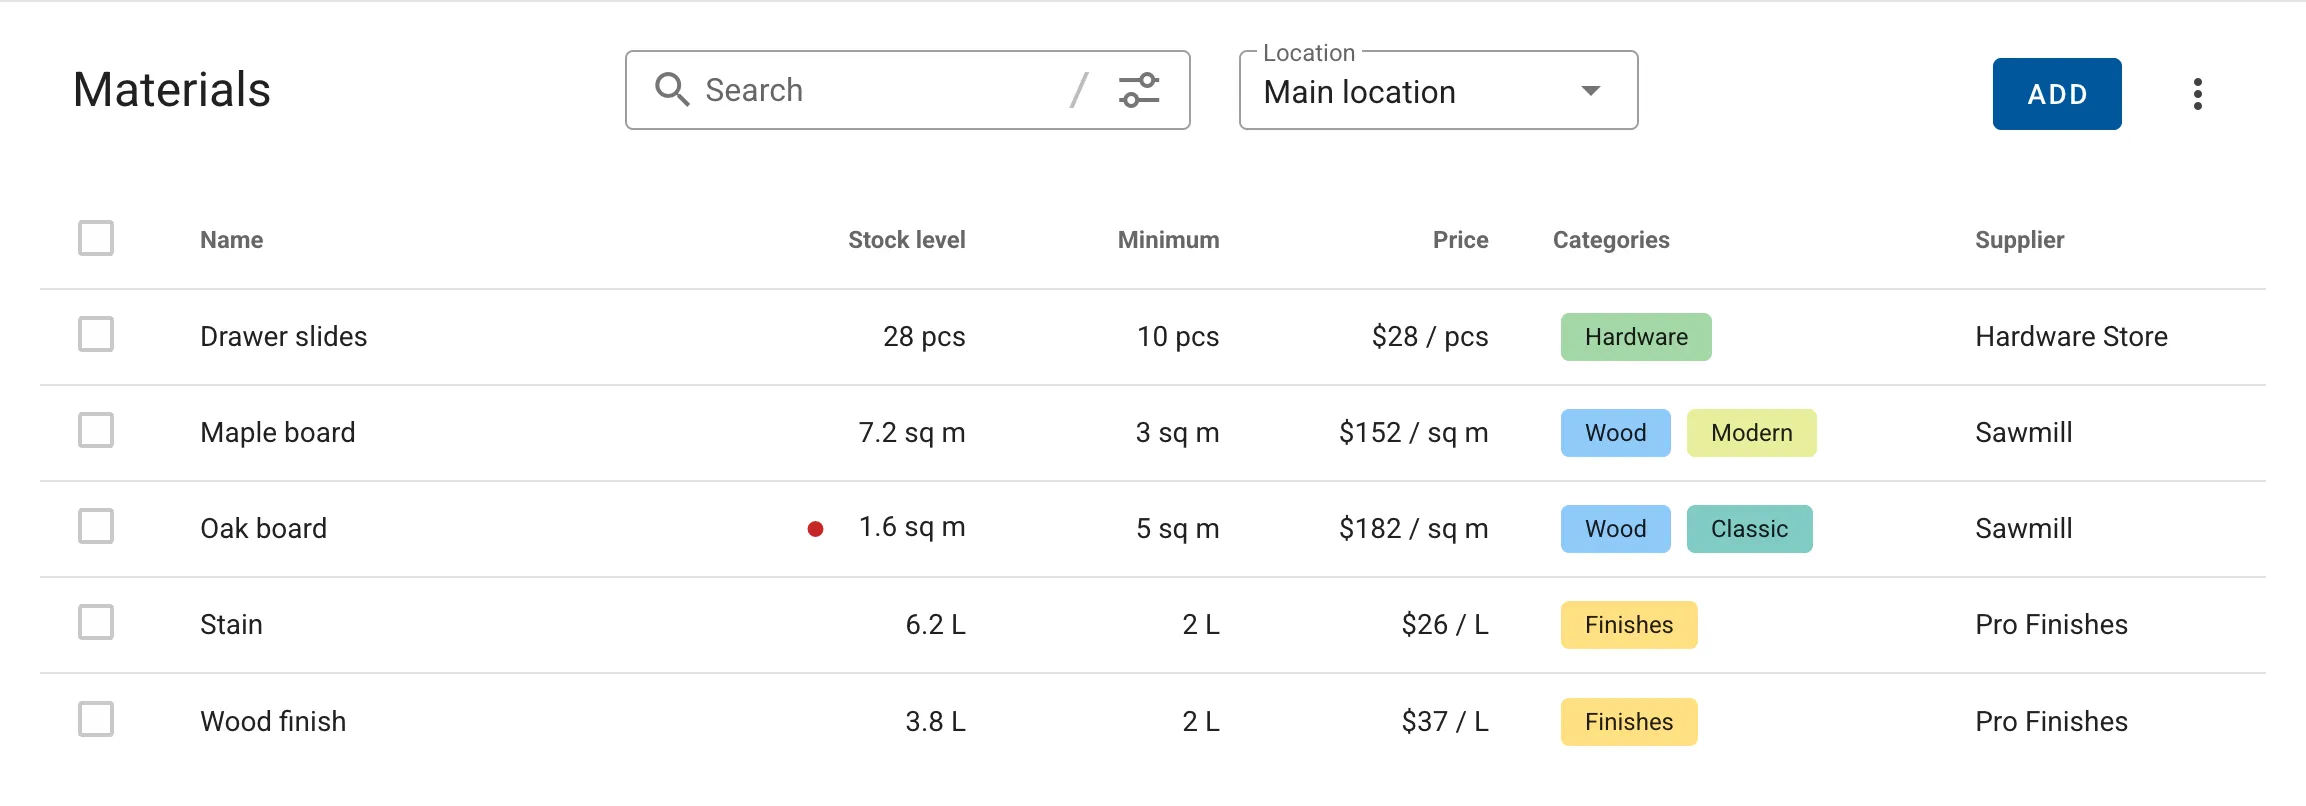Tick the Wood finish row checkbox

96,719
